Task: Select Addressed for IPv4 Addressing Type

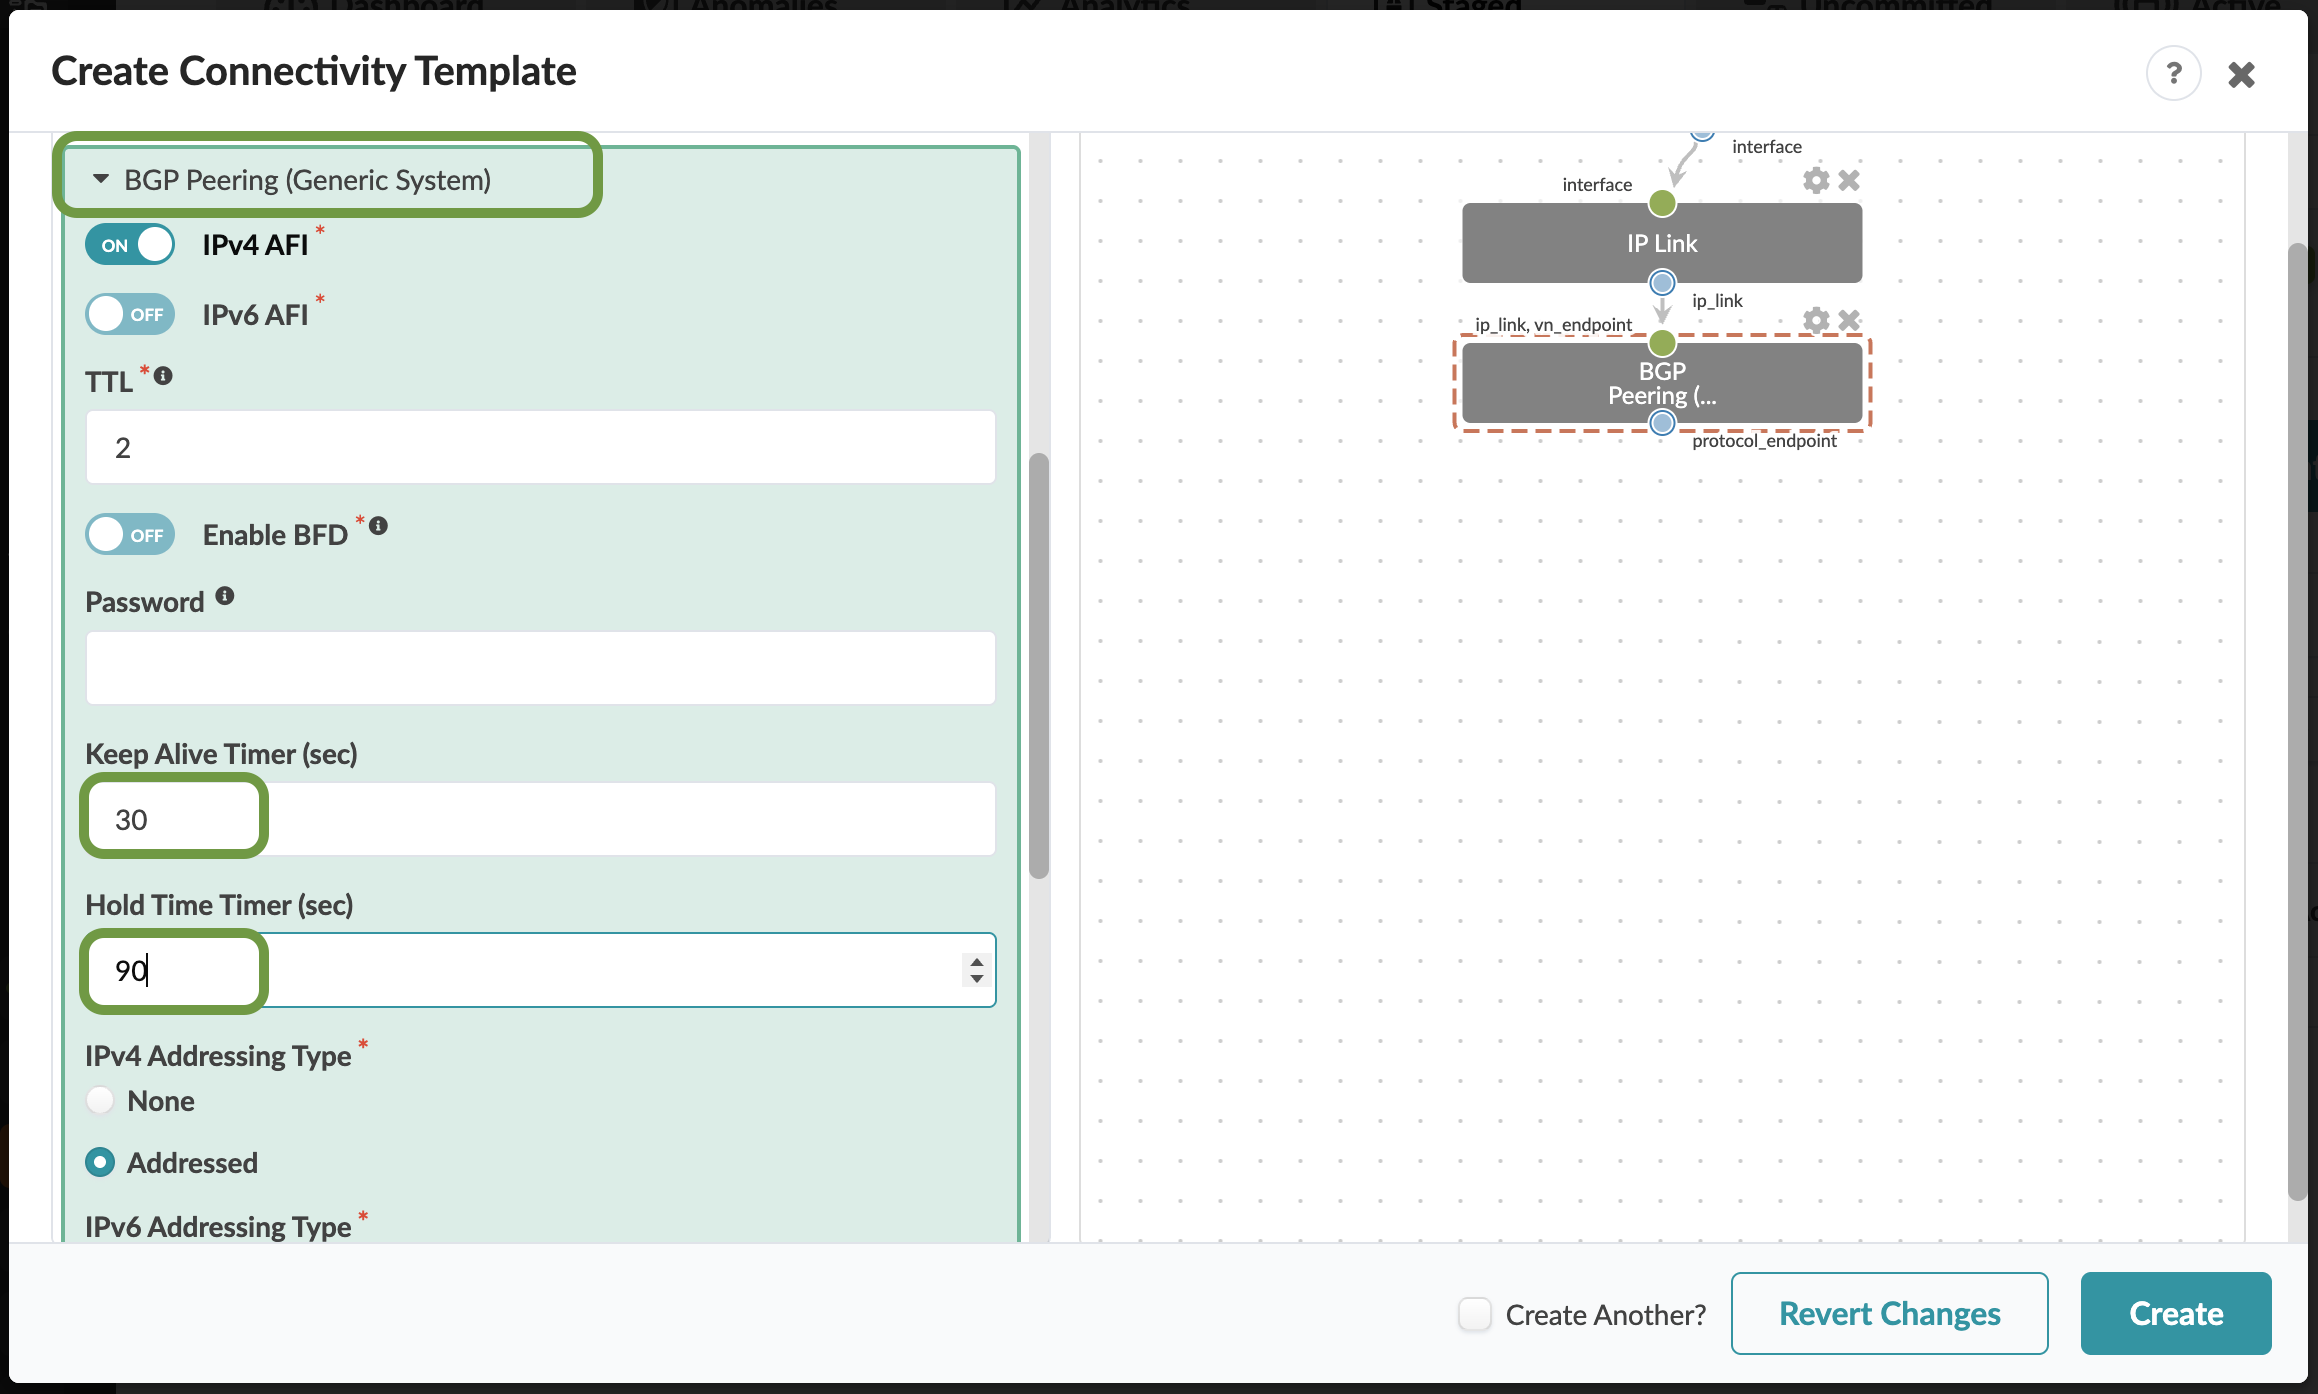Action: pos(100,1163)
